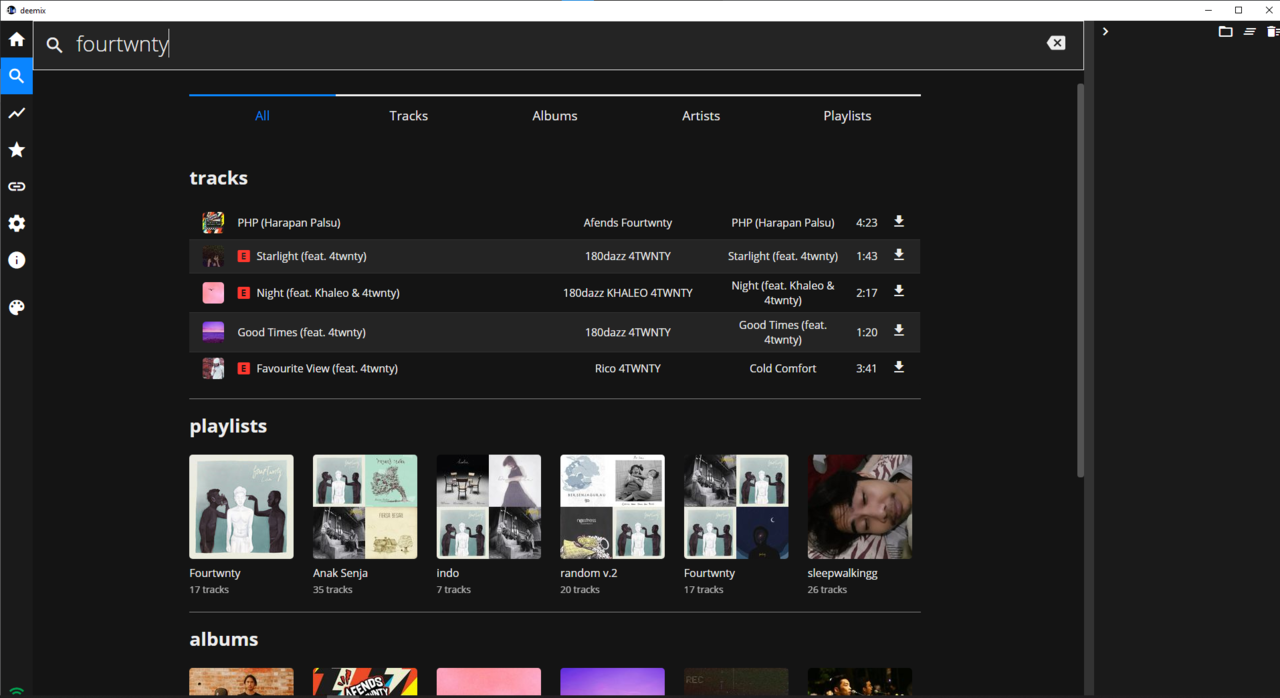
Task: Open the Home page icon
Action: point(16,39)
